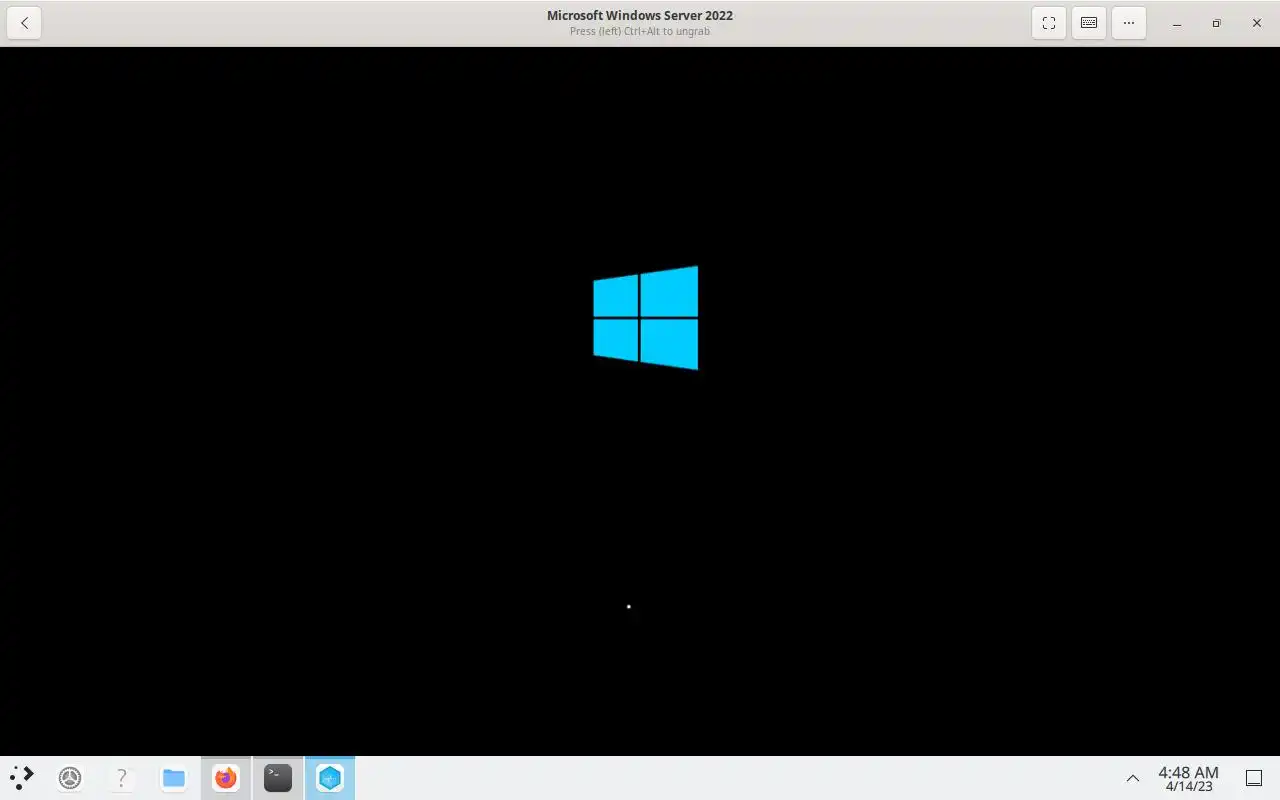Open System Settings from the taskbar

(x=70, y=778)
